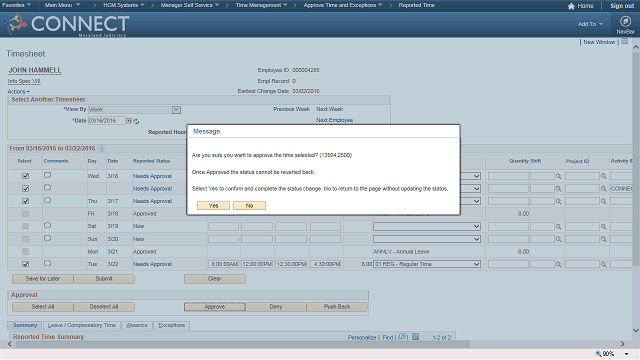
Task: Click the vertical scrollbar down arrow
Action: point(636,331)
